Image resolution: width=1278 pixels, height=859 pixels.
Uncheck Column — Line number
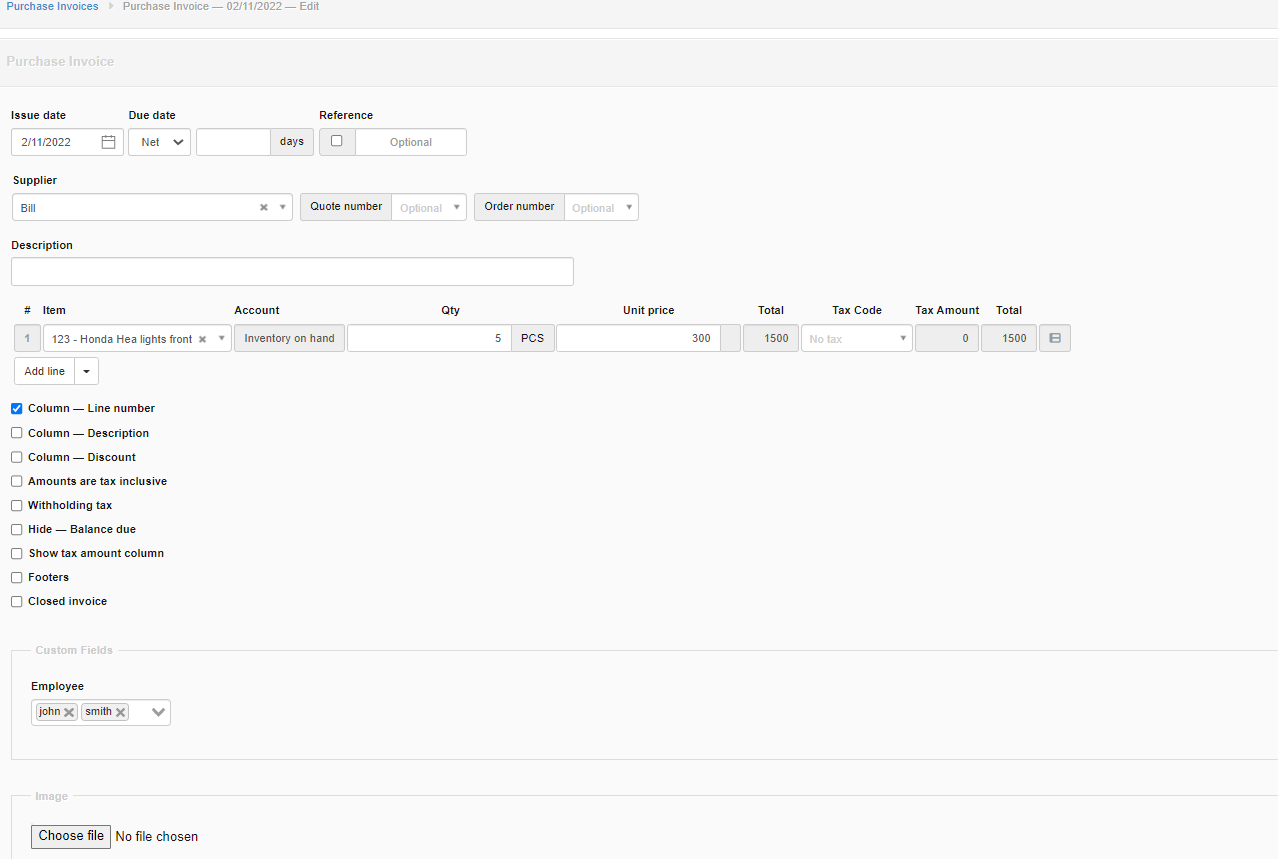coord(16,408)
